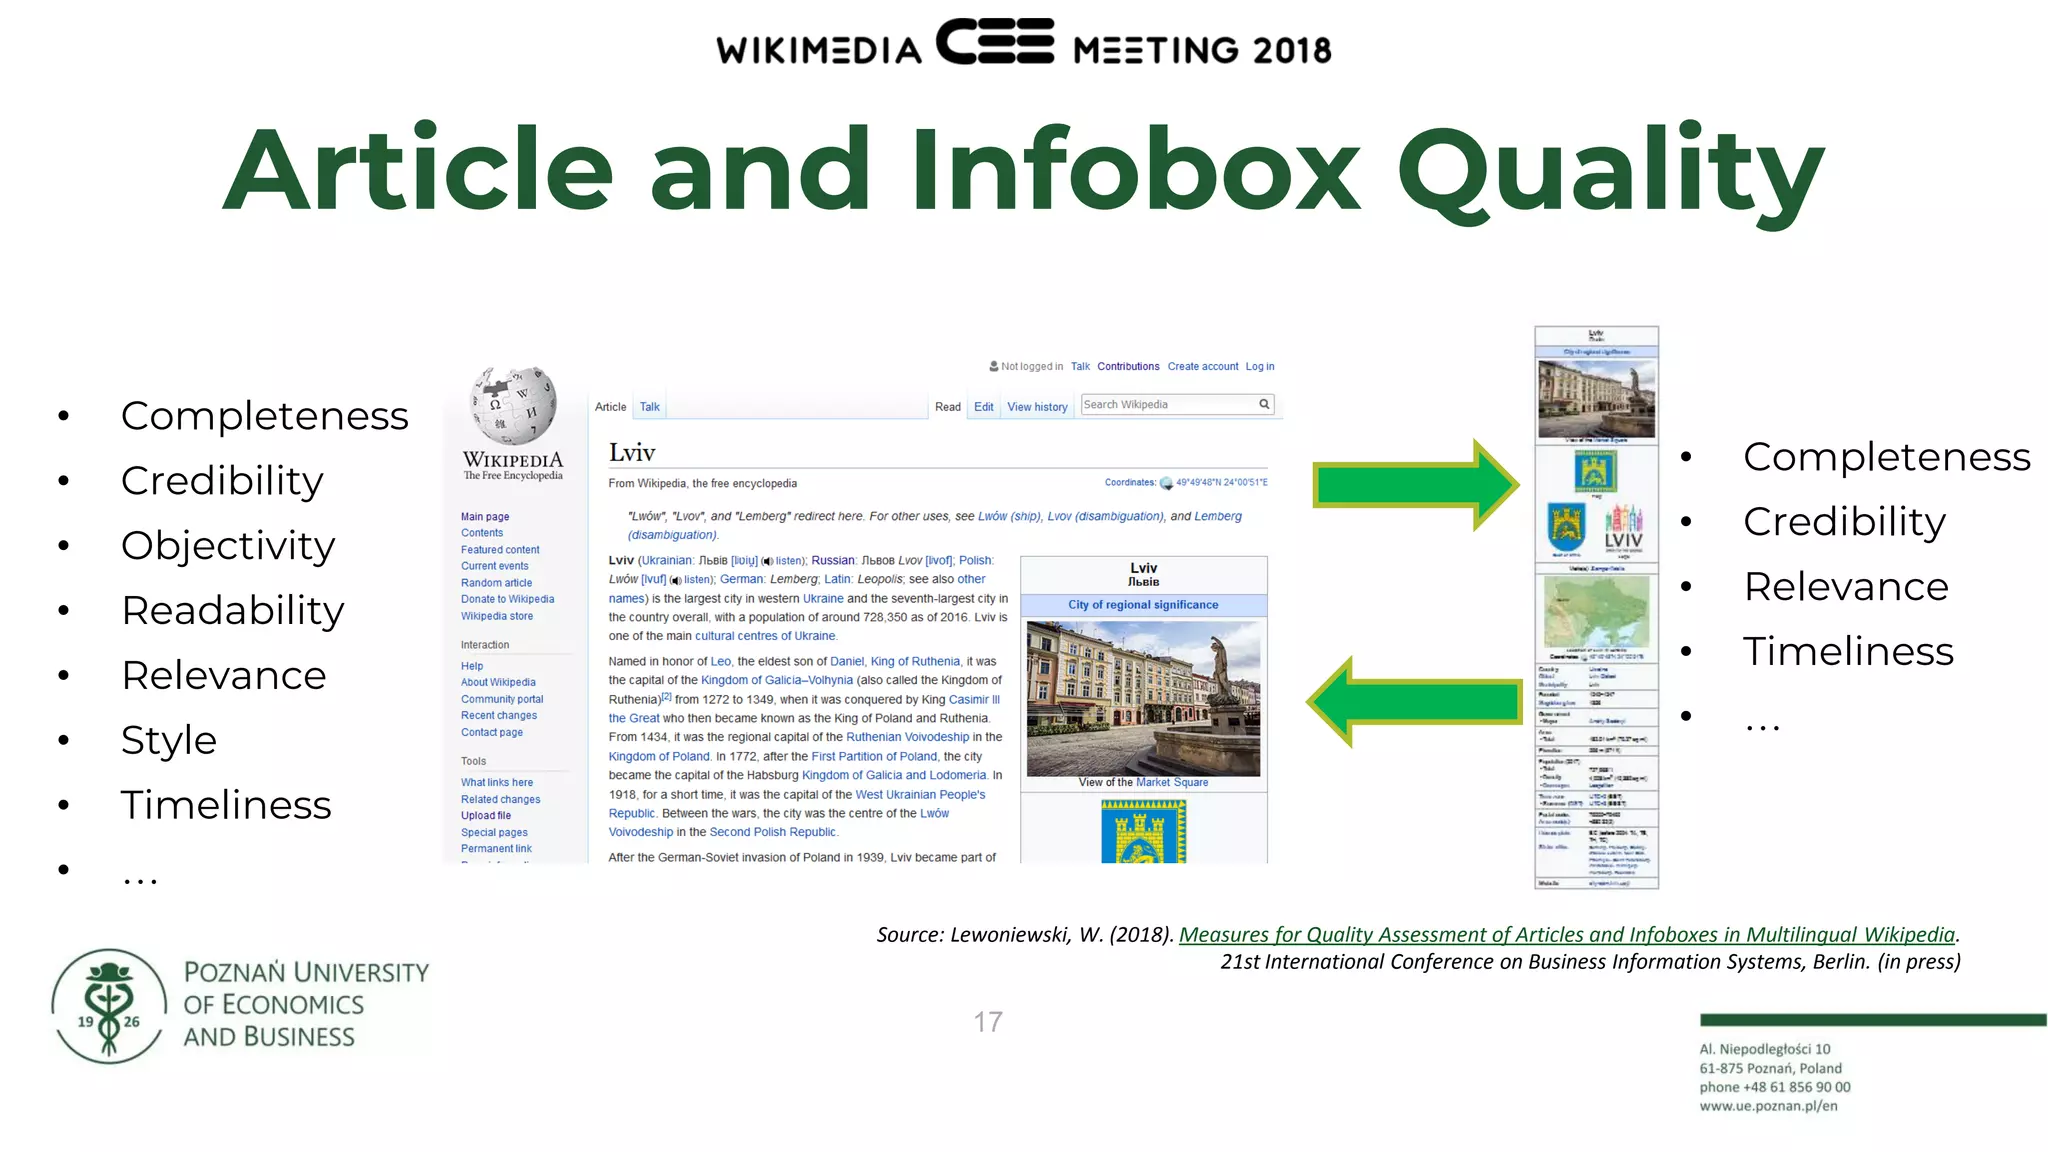Click What links here link
Screen dimensions: 2048x1152
(497, 782)
